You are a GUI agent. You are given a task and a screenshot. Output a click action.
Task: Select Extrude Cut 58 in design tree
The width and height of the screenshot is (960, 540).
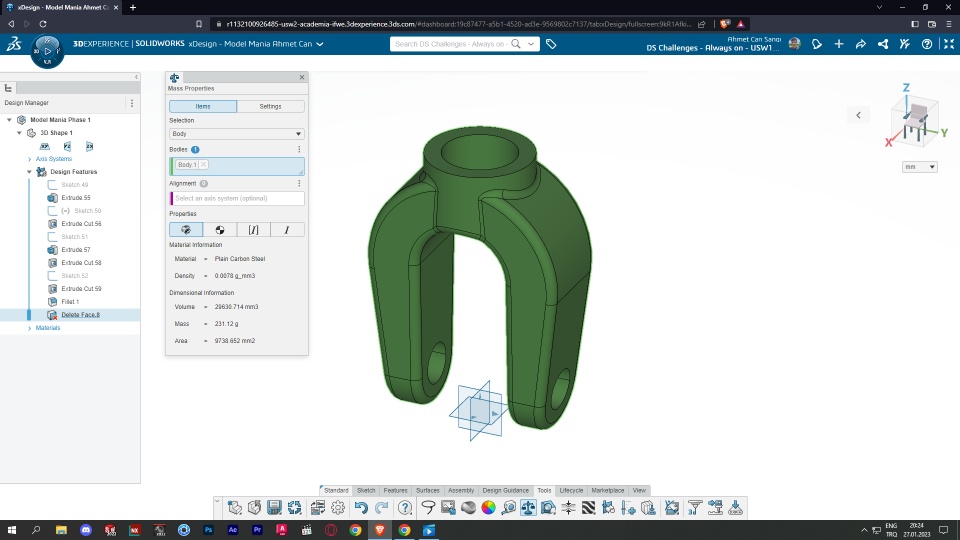coord(81,263)
